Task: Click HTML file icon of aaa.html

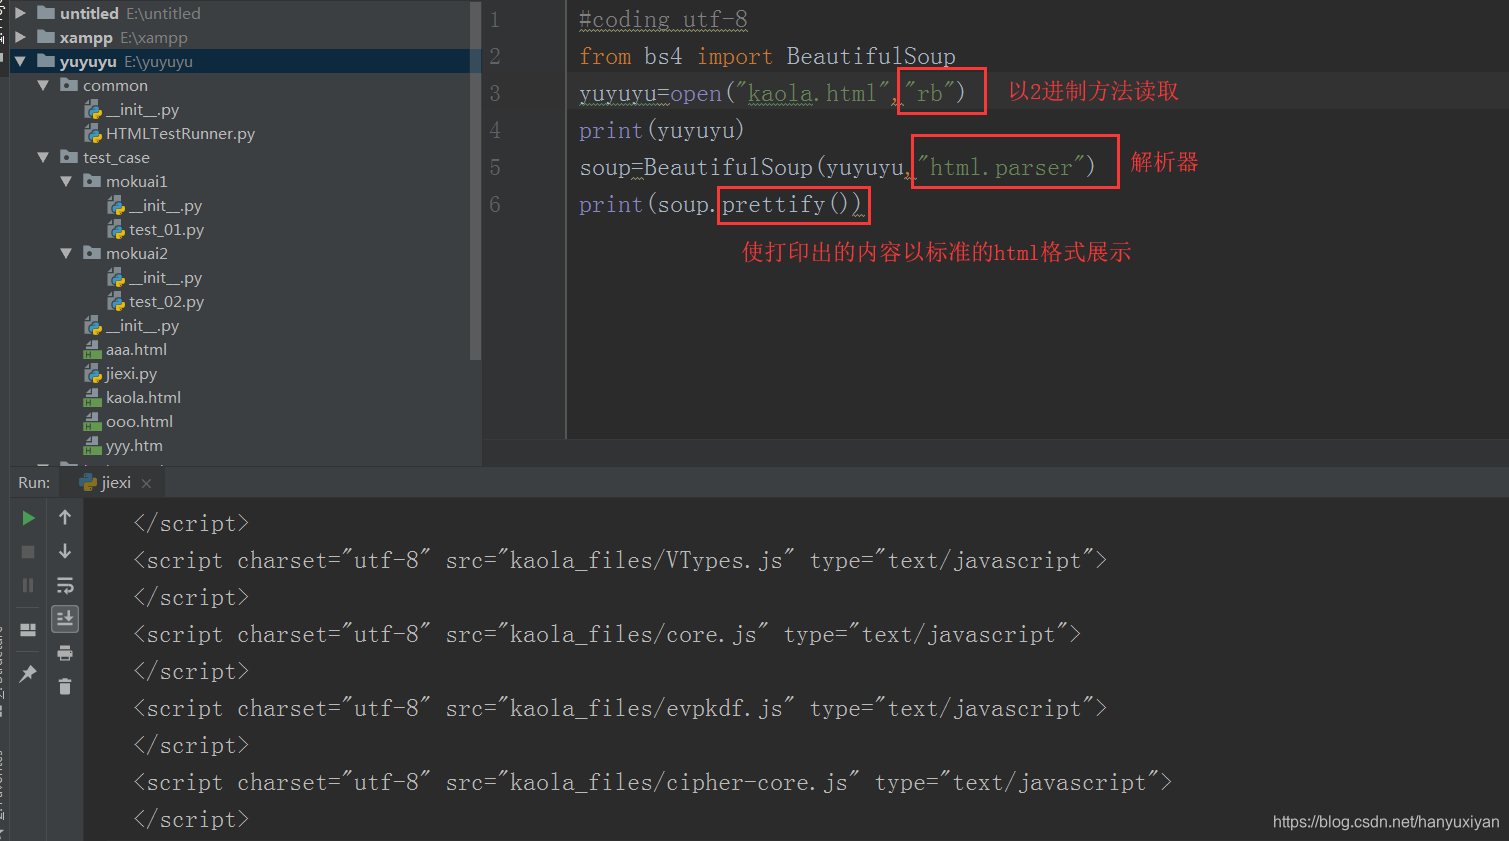Action: click(x=93, y=350)
